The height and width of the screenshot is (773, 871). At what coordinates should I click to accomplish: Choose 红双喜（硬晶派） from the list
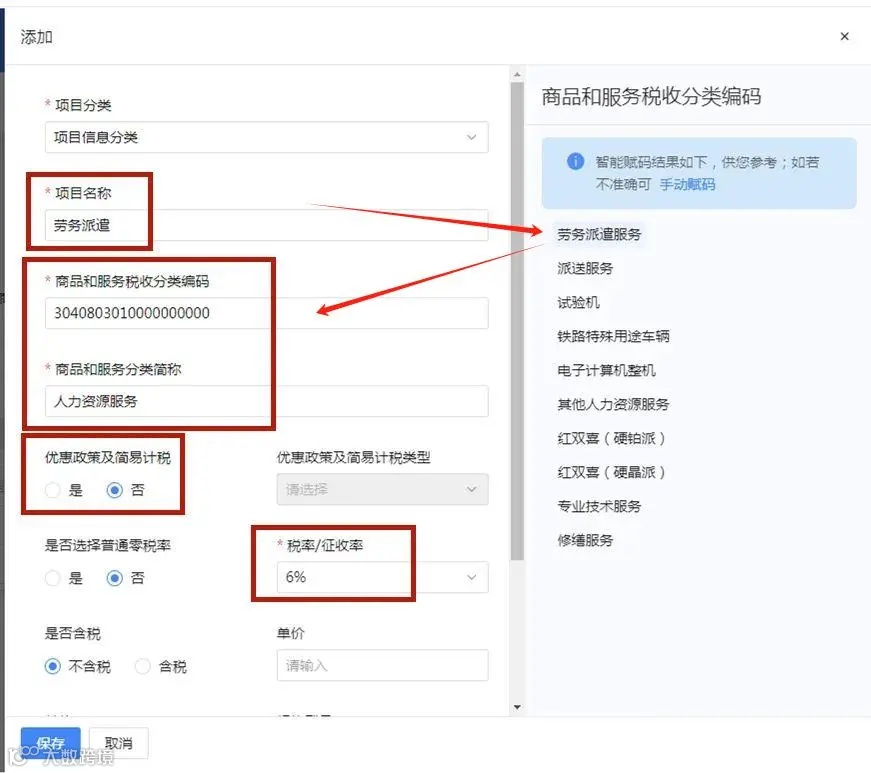click(x=611, y=472)
